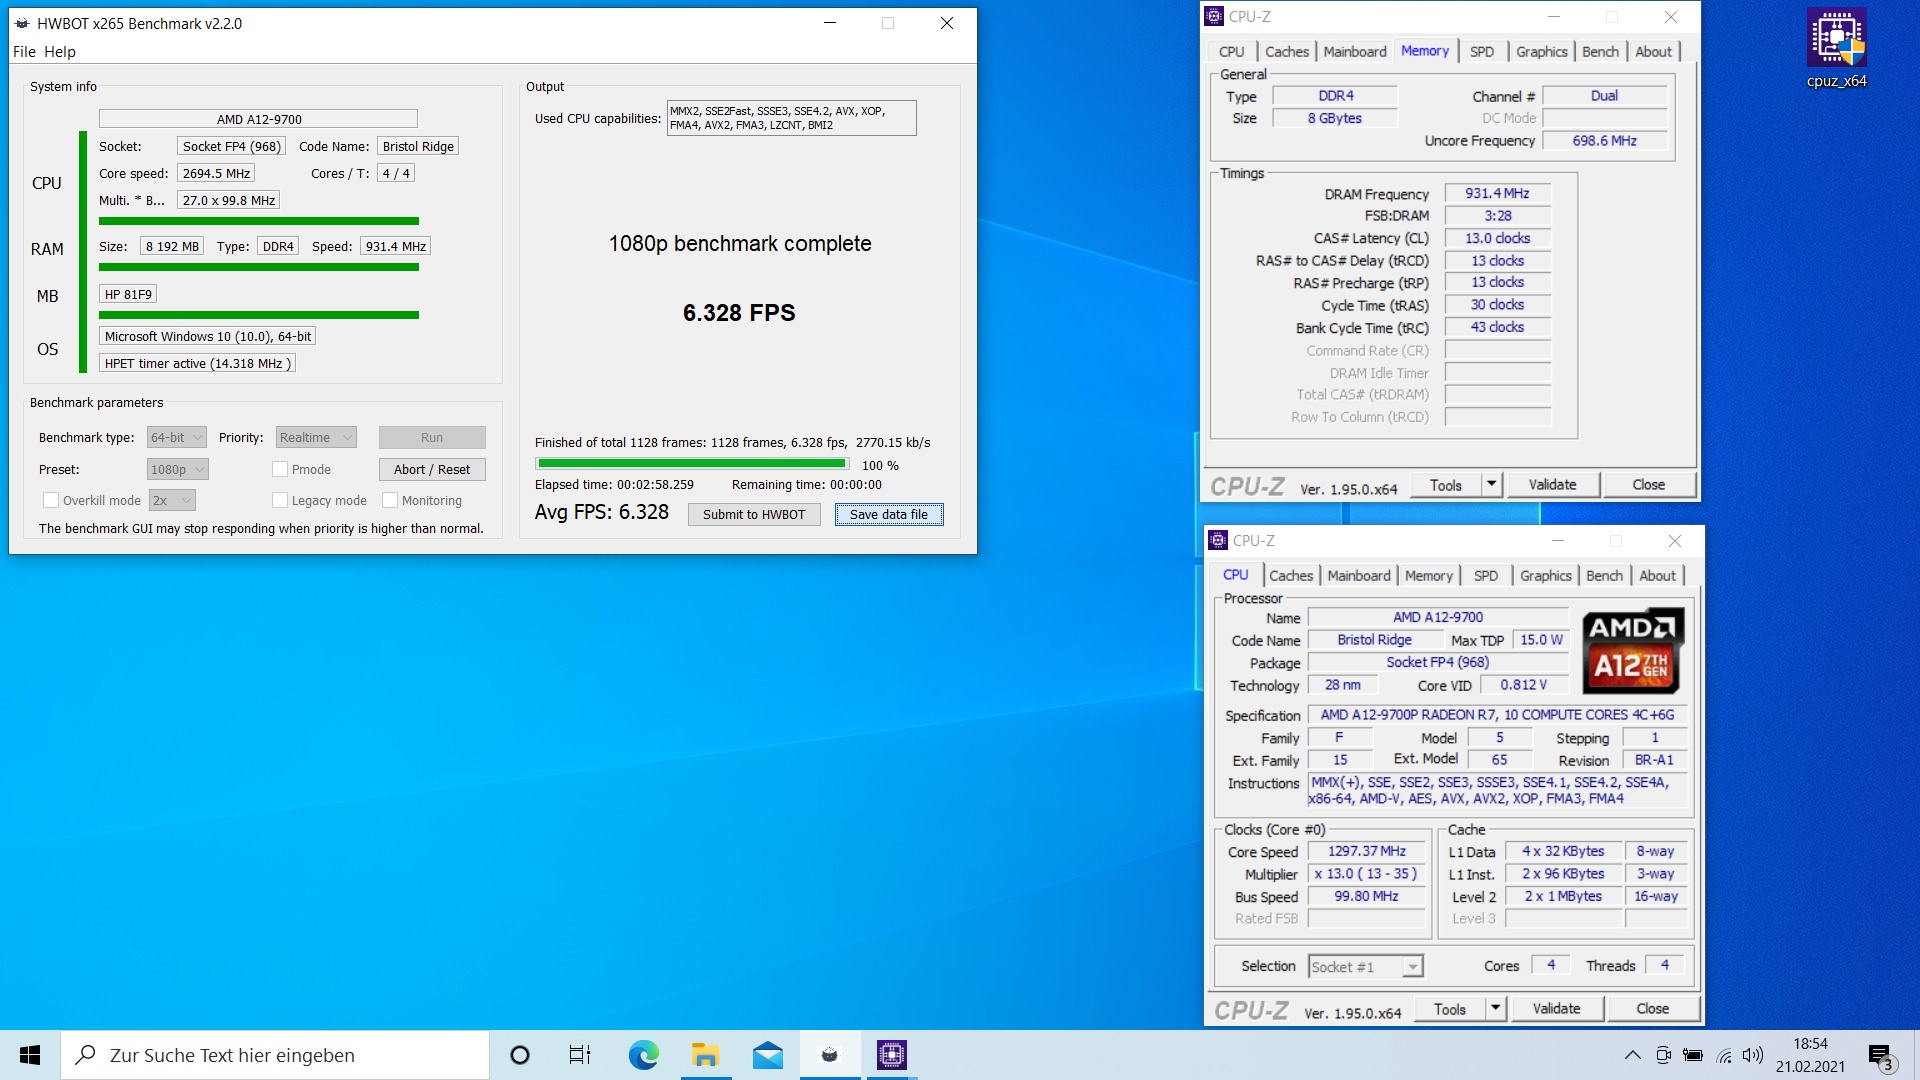Click the benchmark 100% progress bar
The image size is (1920, 1080).
point(692,464)
